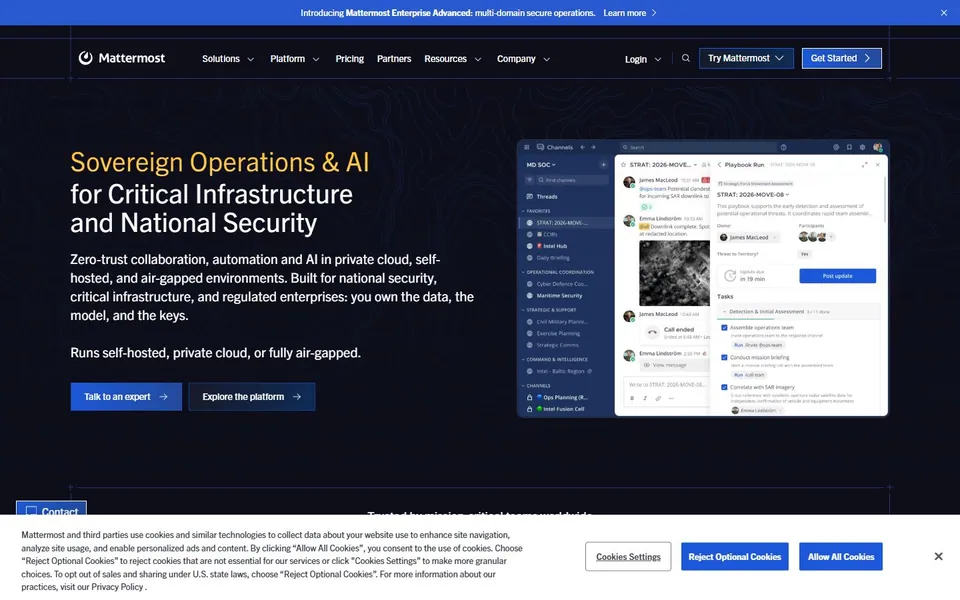Go back using the chevron beside Playbook Run
This screenshot has width=960, height=600.
point(719,165)
